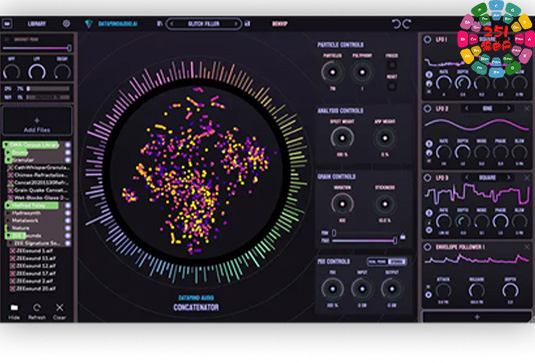
Task: Toggle the DMA Corpus Library enable dot
Action: click(68, 145)
